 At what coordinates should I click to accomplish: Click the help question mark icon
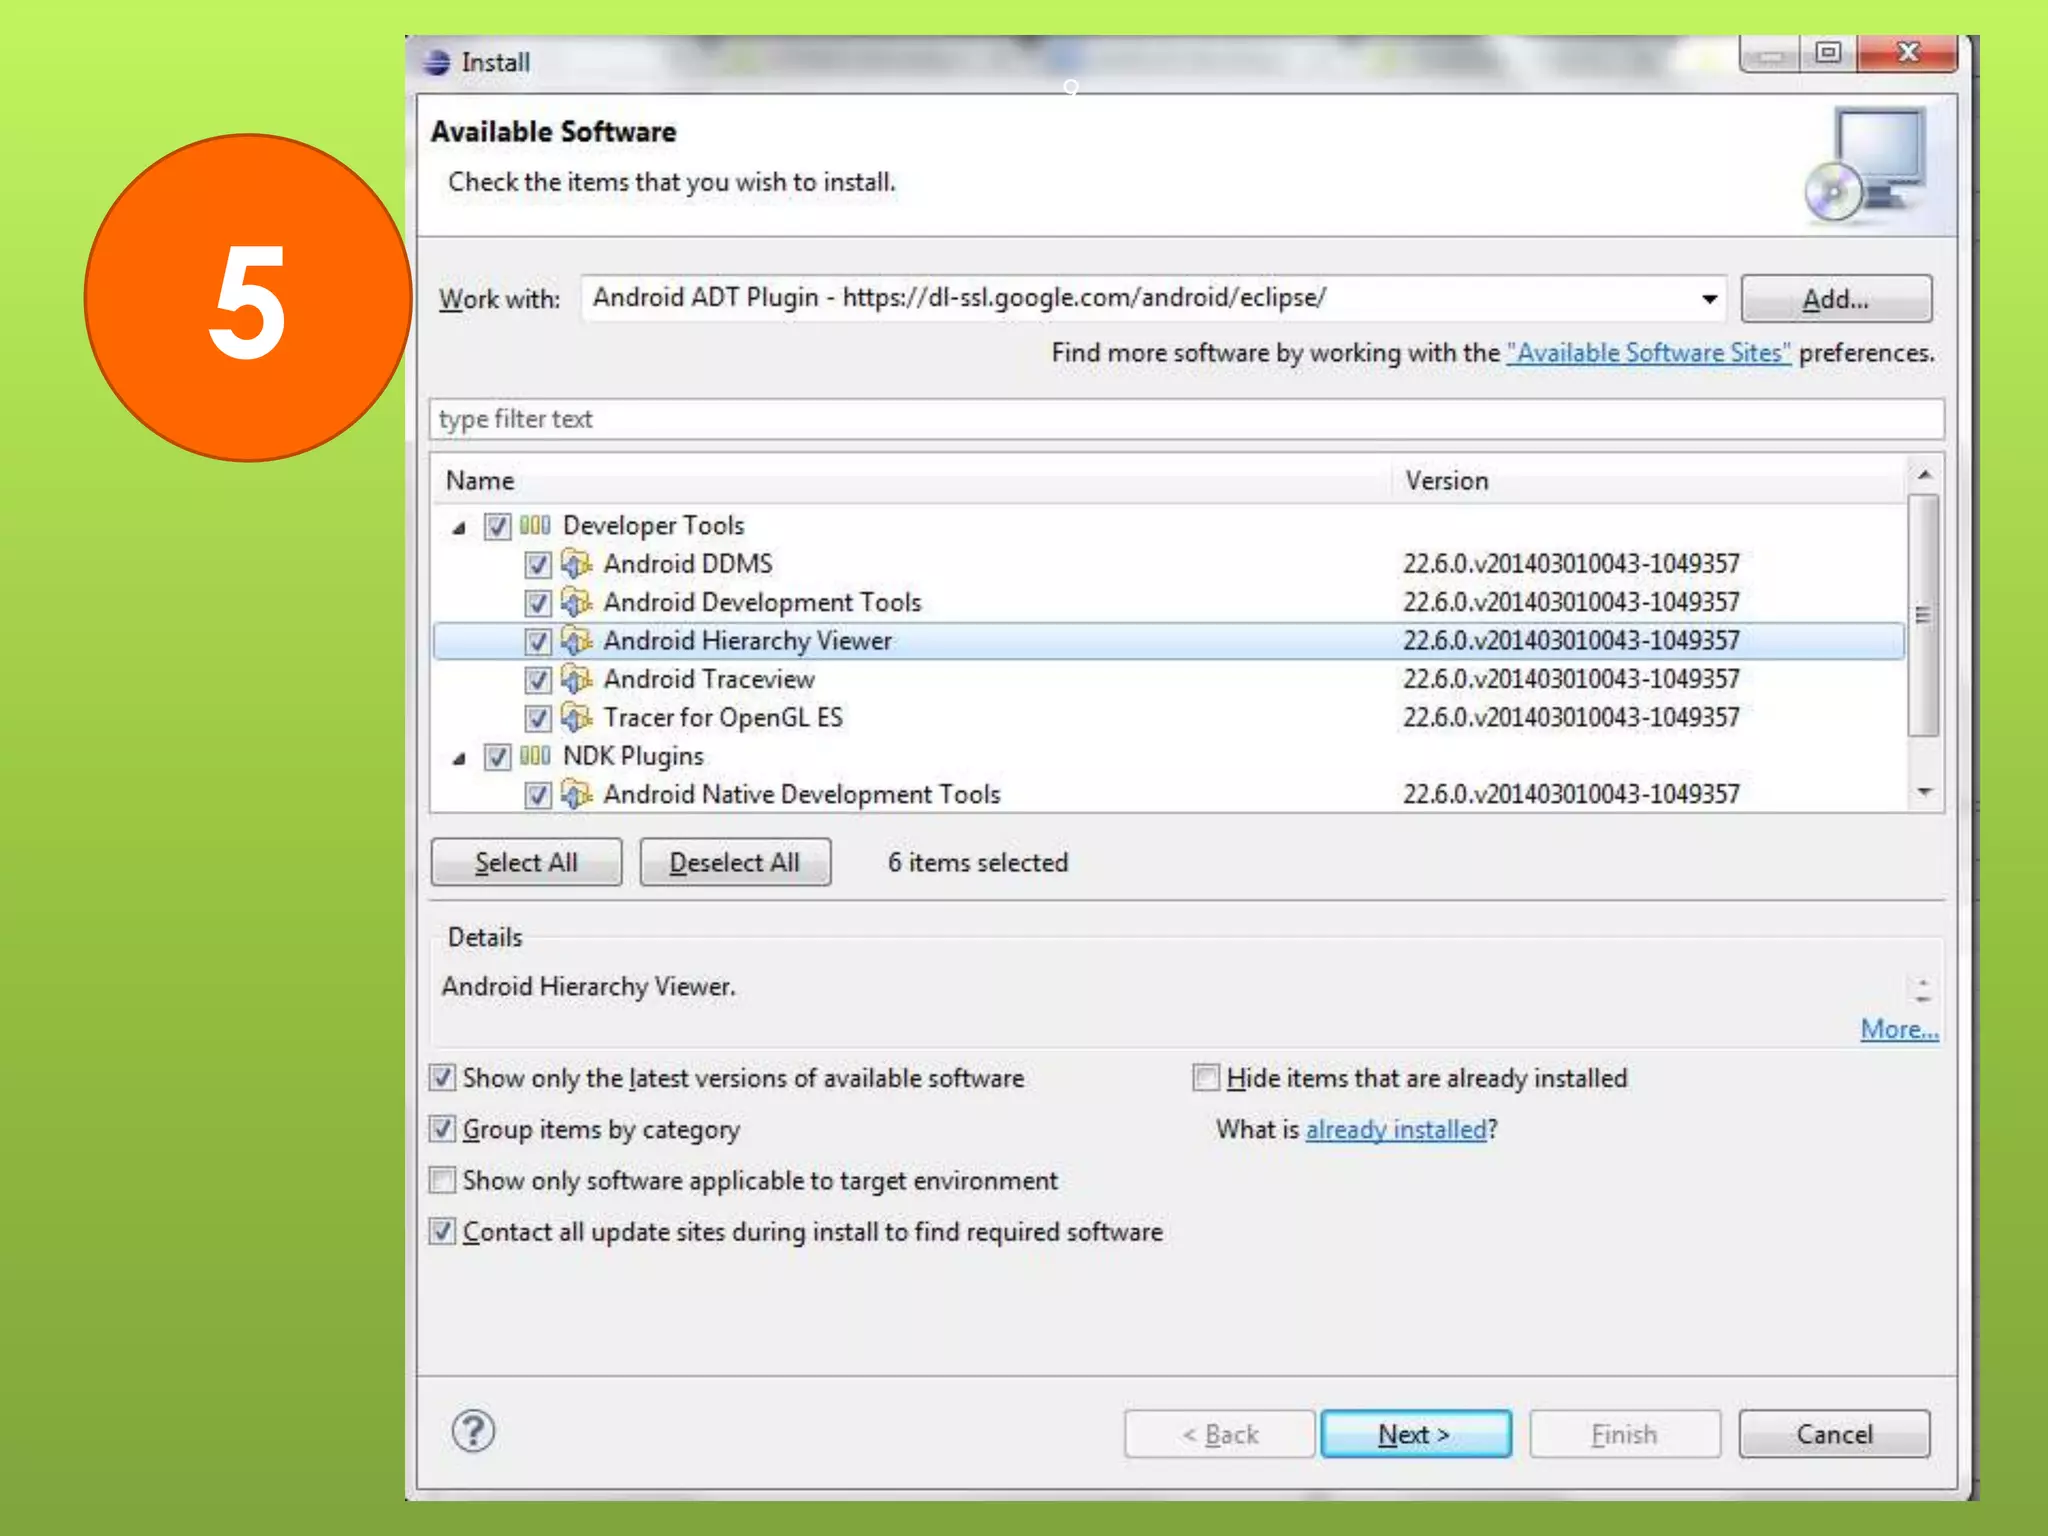(x=473, y=1431)
